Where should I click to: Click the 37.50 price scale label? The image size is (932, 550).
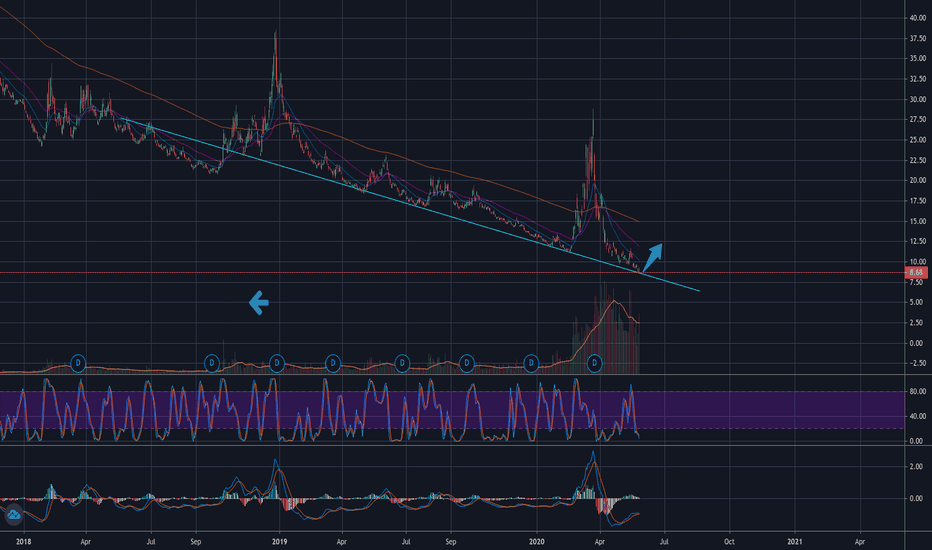[917, 39]
